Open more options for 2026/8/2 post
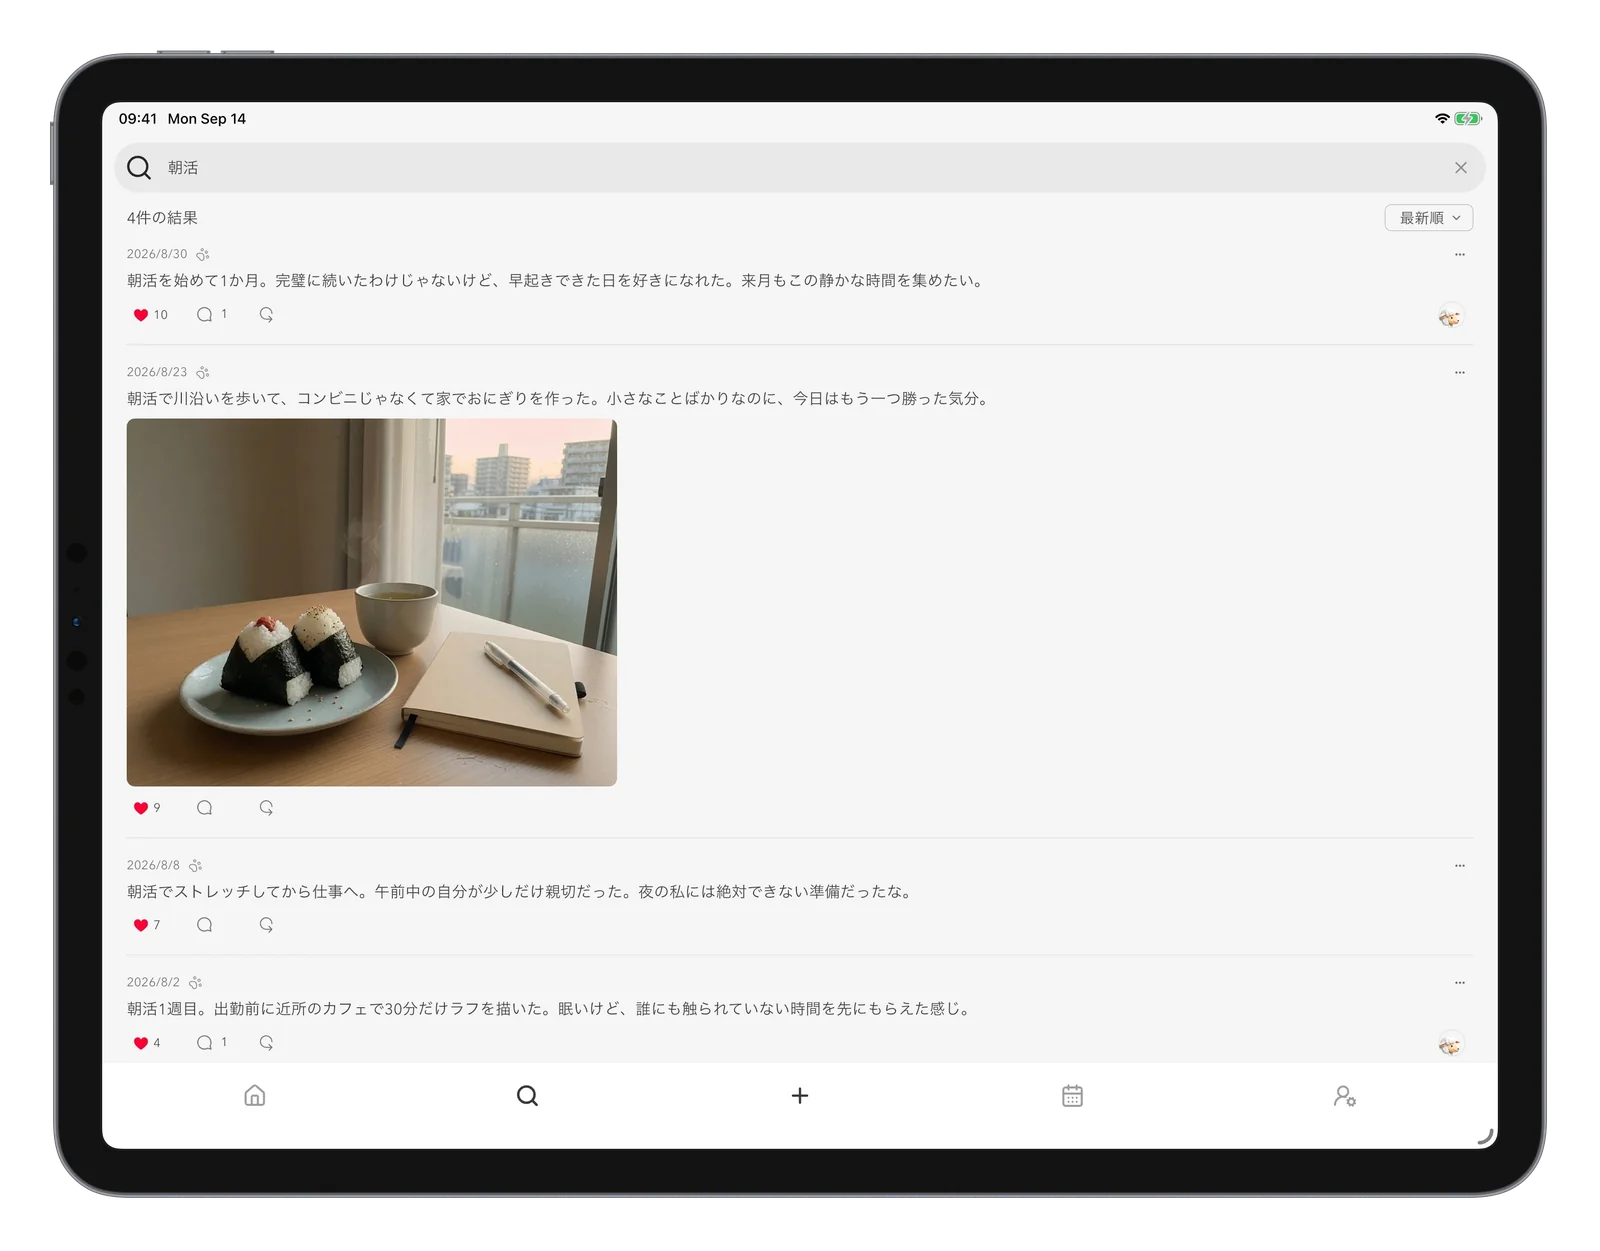 [x=1460, y=983]
